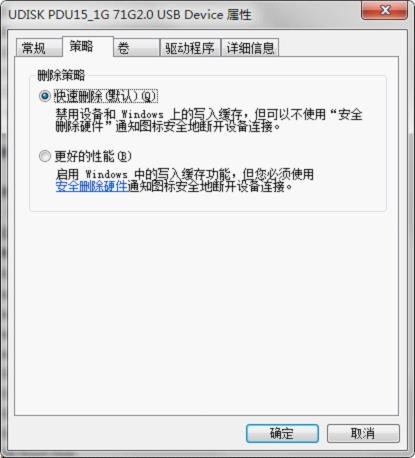Open the 卷 tab
This screenshot has width=415, height=458.
[136, 48]
